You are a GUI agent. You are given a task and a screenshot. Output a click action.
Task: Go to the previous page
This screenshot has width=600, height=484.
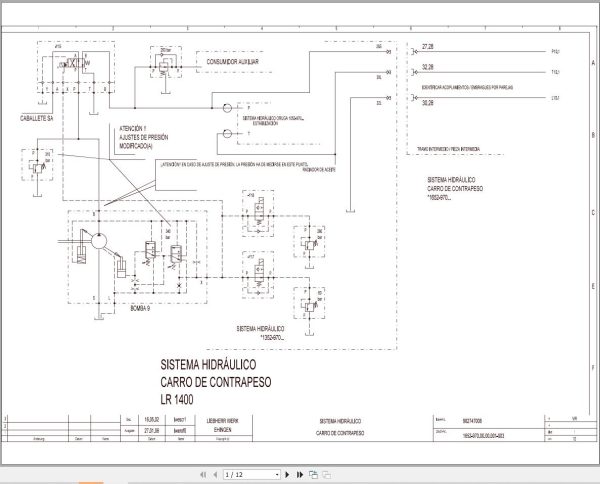pos(215,474)
